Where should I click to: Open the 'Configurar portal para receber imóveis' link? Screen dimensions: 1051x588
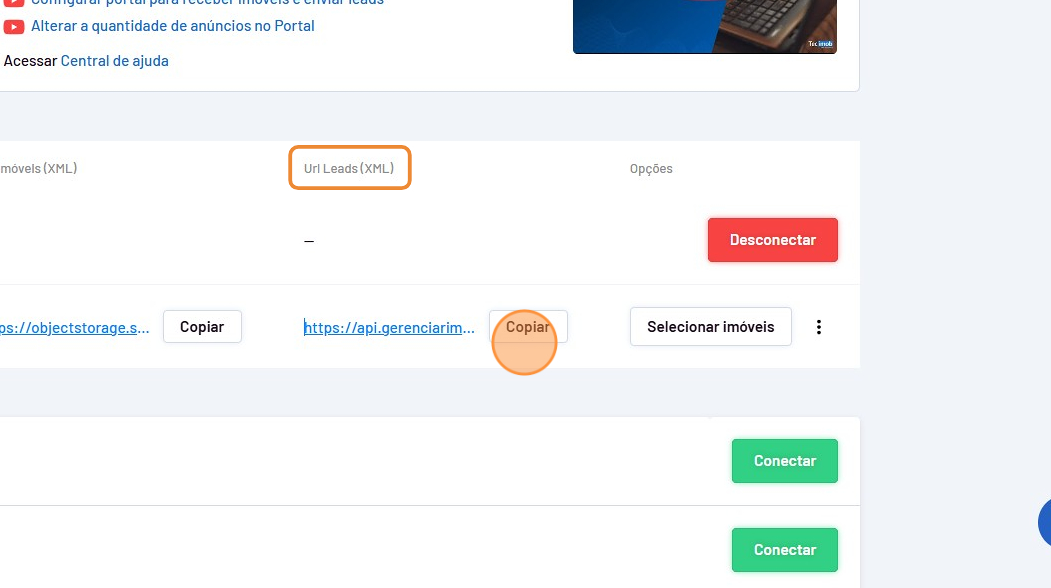(207, 3)
